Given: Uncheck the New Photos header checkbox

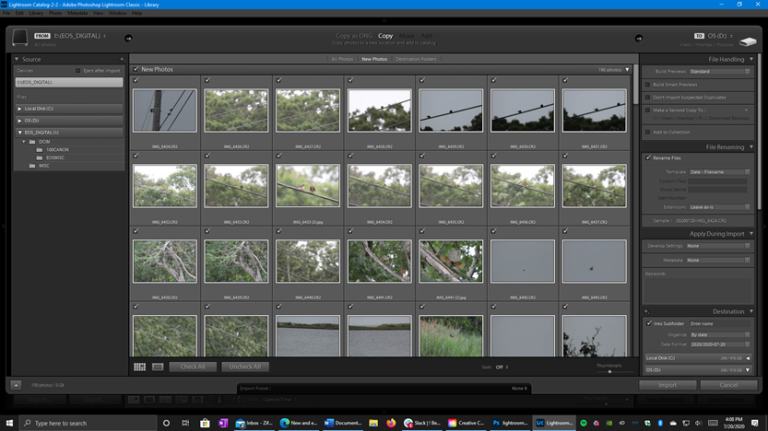Looking at the screenshot, I should [136, 70].
